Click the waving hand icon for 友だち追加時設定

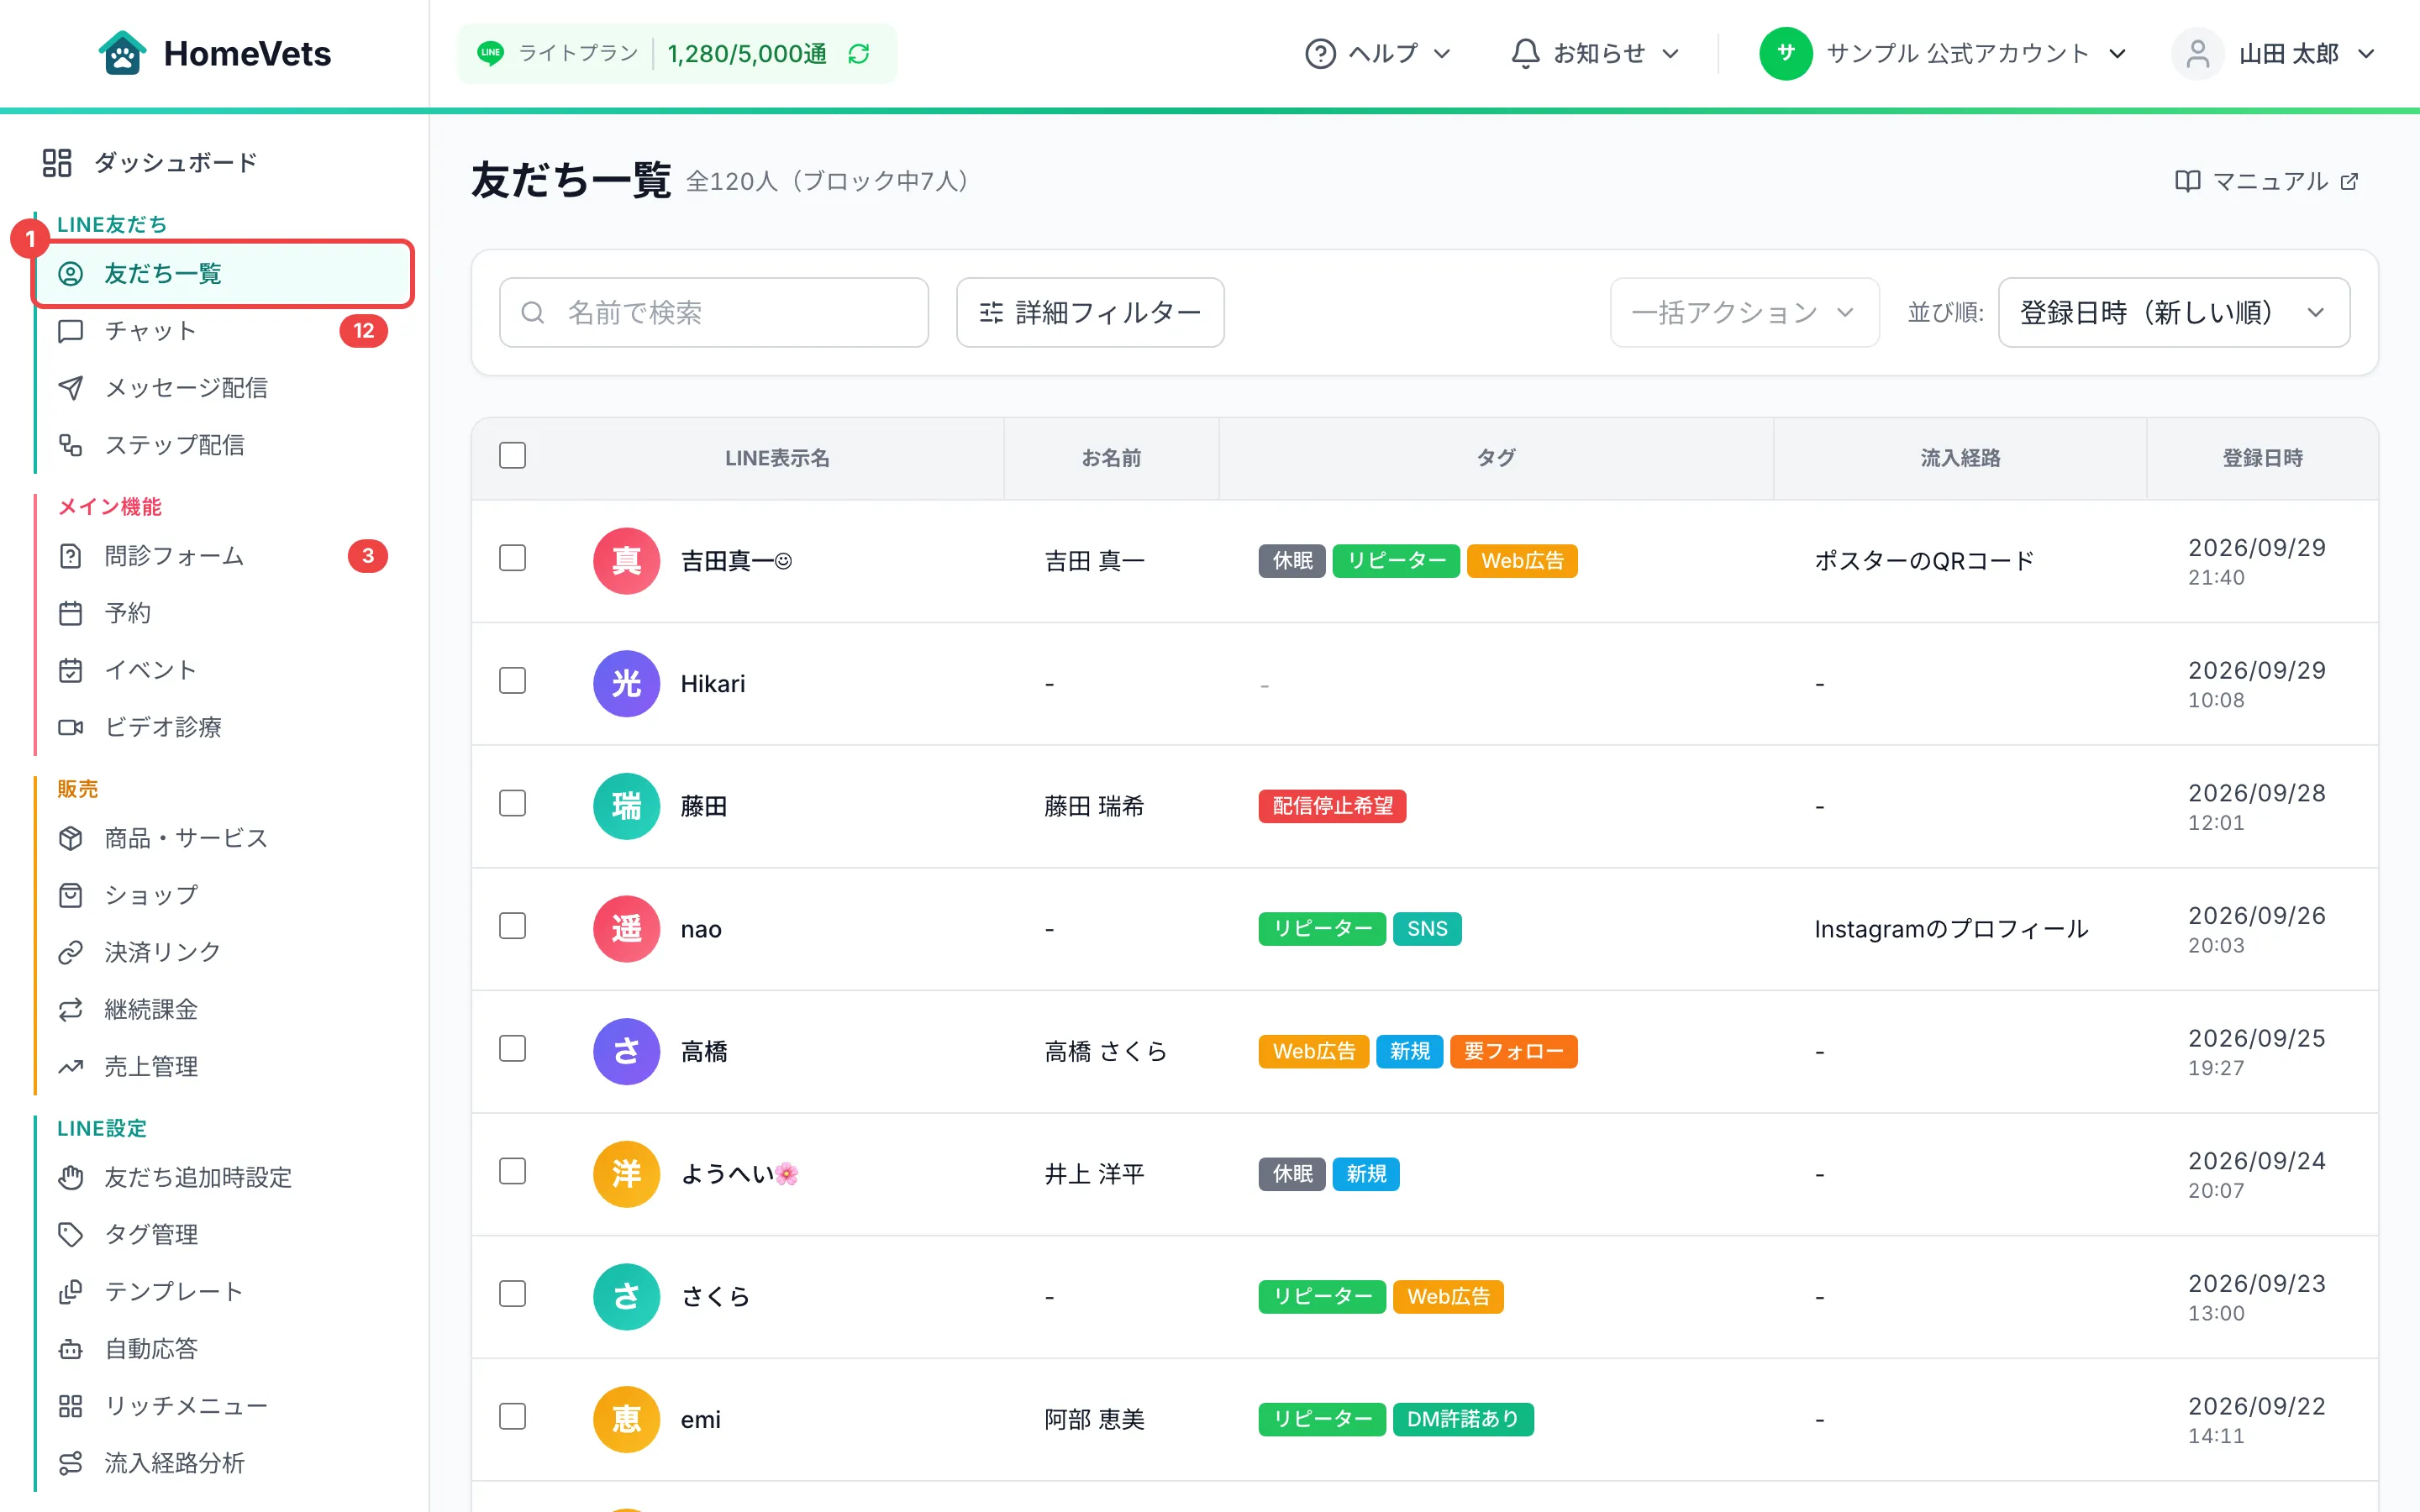click(70, 1177)
